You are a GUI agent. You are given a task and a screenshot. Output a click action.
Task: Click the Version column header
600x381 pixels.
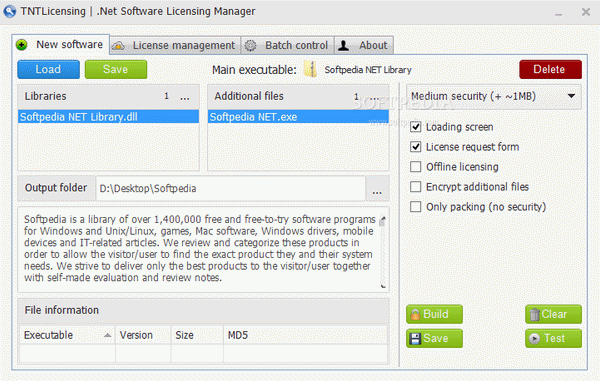click(x=143, y=335)
